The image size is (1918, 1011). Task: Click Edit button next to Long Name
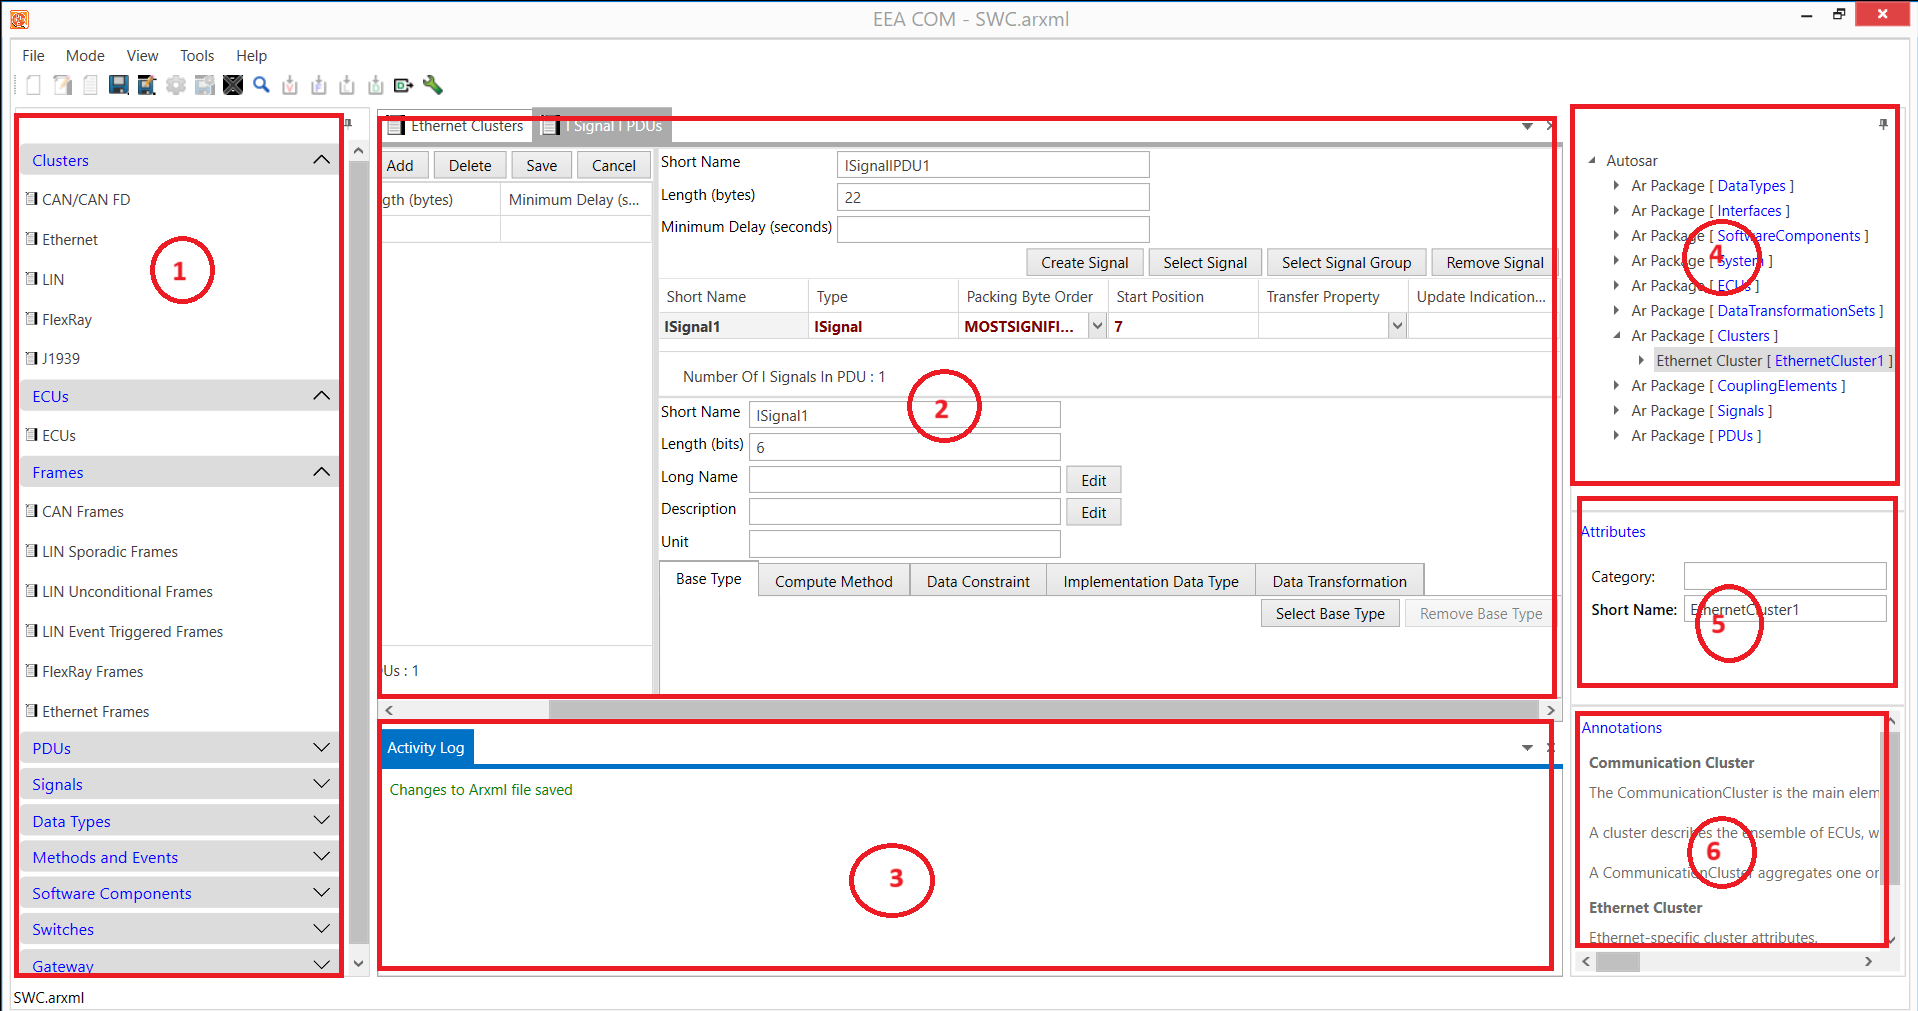[1094, 480]
